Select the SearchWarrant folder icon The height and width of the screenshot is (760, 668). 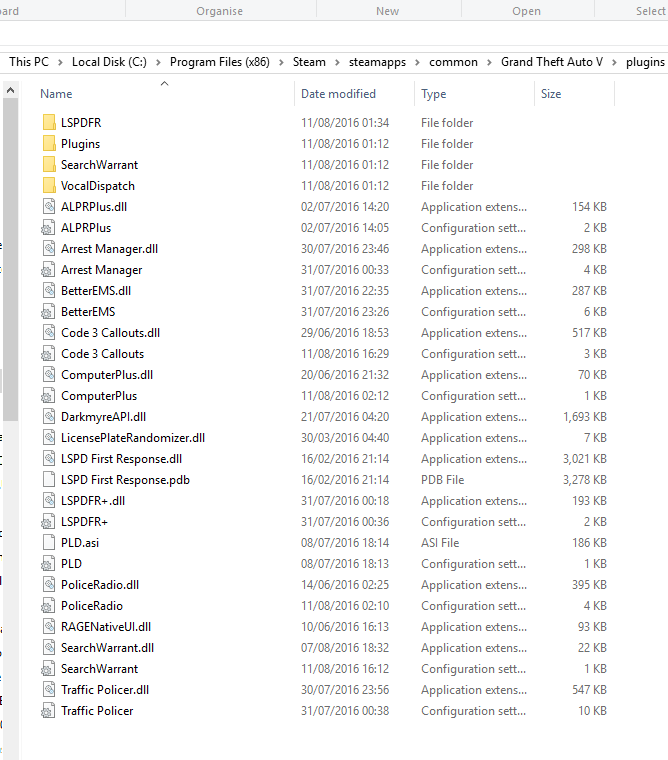coord(49,165)
